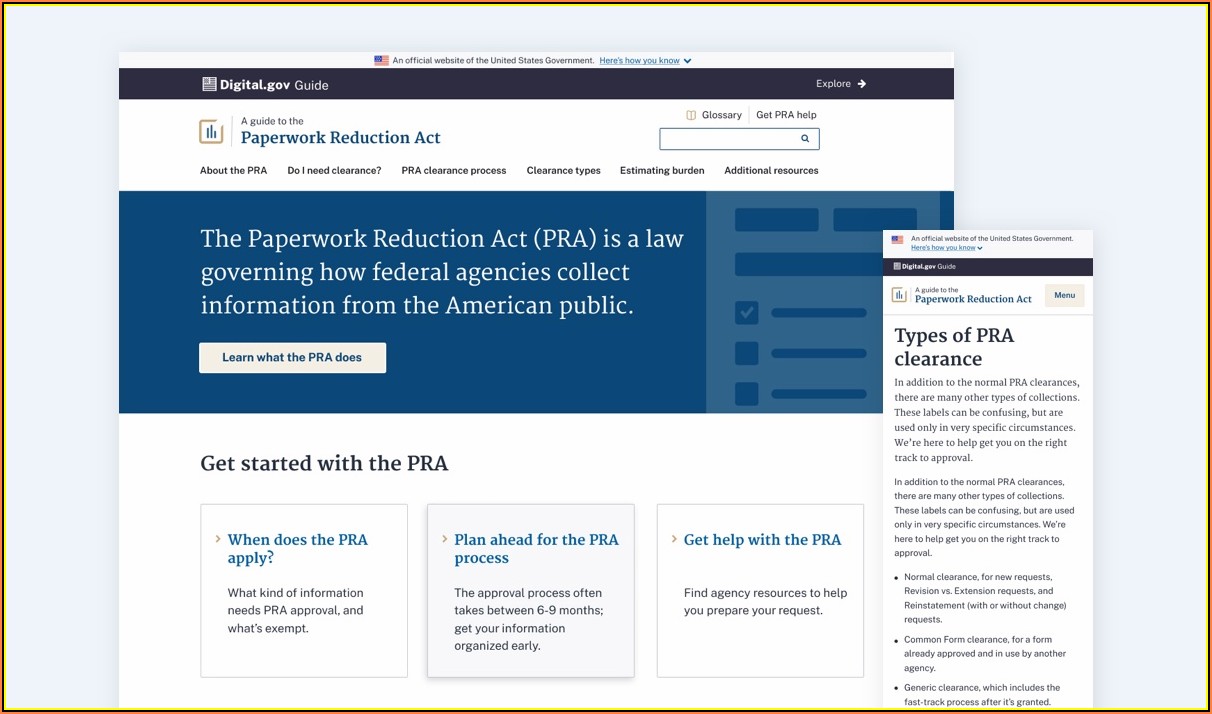Open PRA clearance process menu item
The height and width of the screenshot is (714, 1212).
(454, 171)
